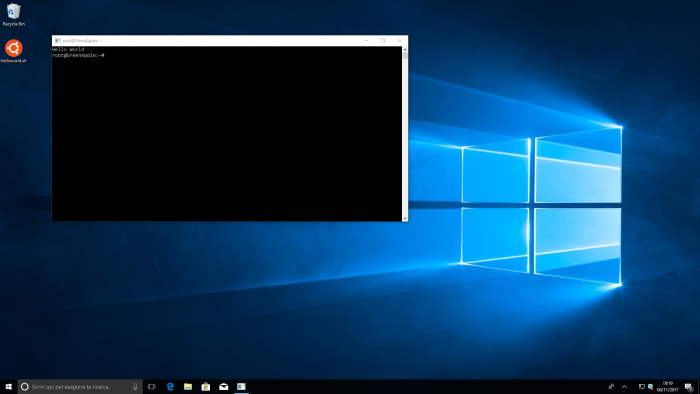This screenshot has height=394, width=700.
Task: Open the taskbar clock and date
Action: pos(667,386)
